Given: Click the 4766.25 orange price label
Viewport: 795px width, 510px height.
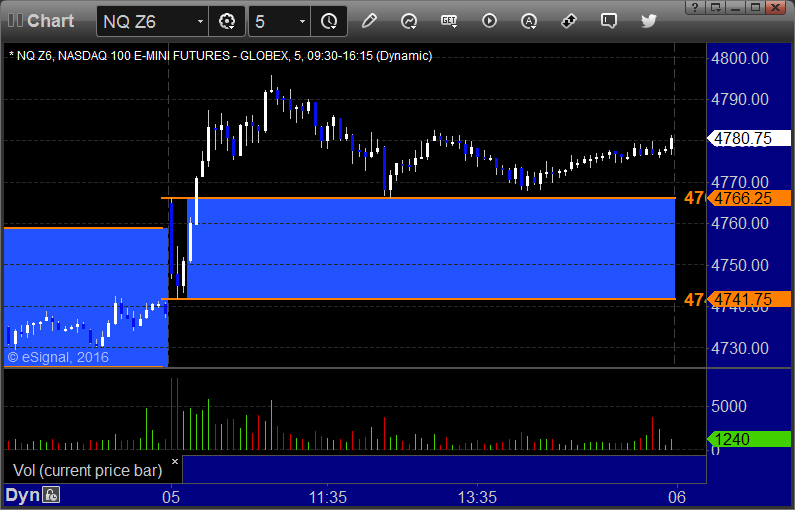Looking at the screenshot, I should 749,198.
